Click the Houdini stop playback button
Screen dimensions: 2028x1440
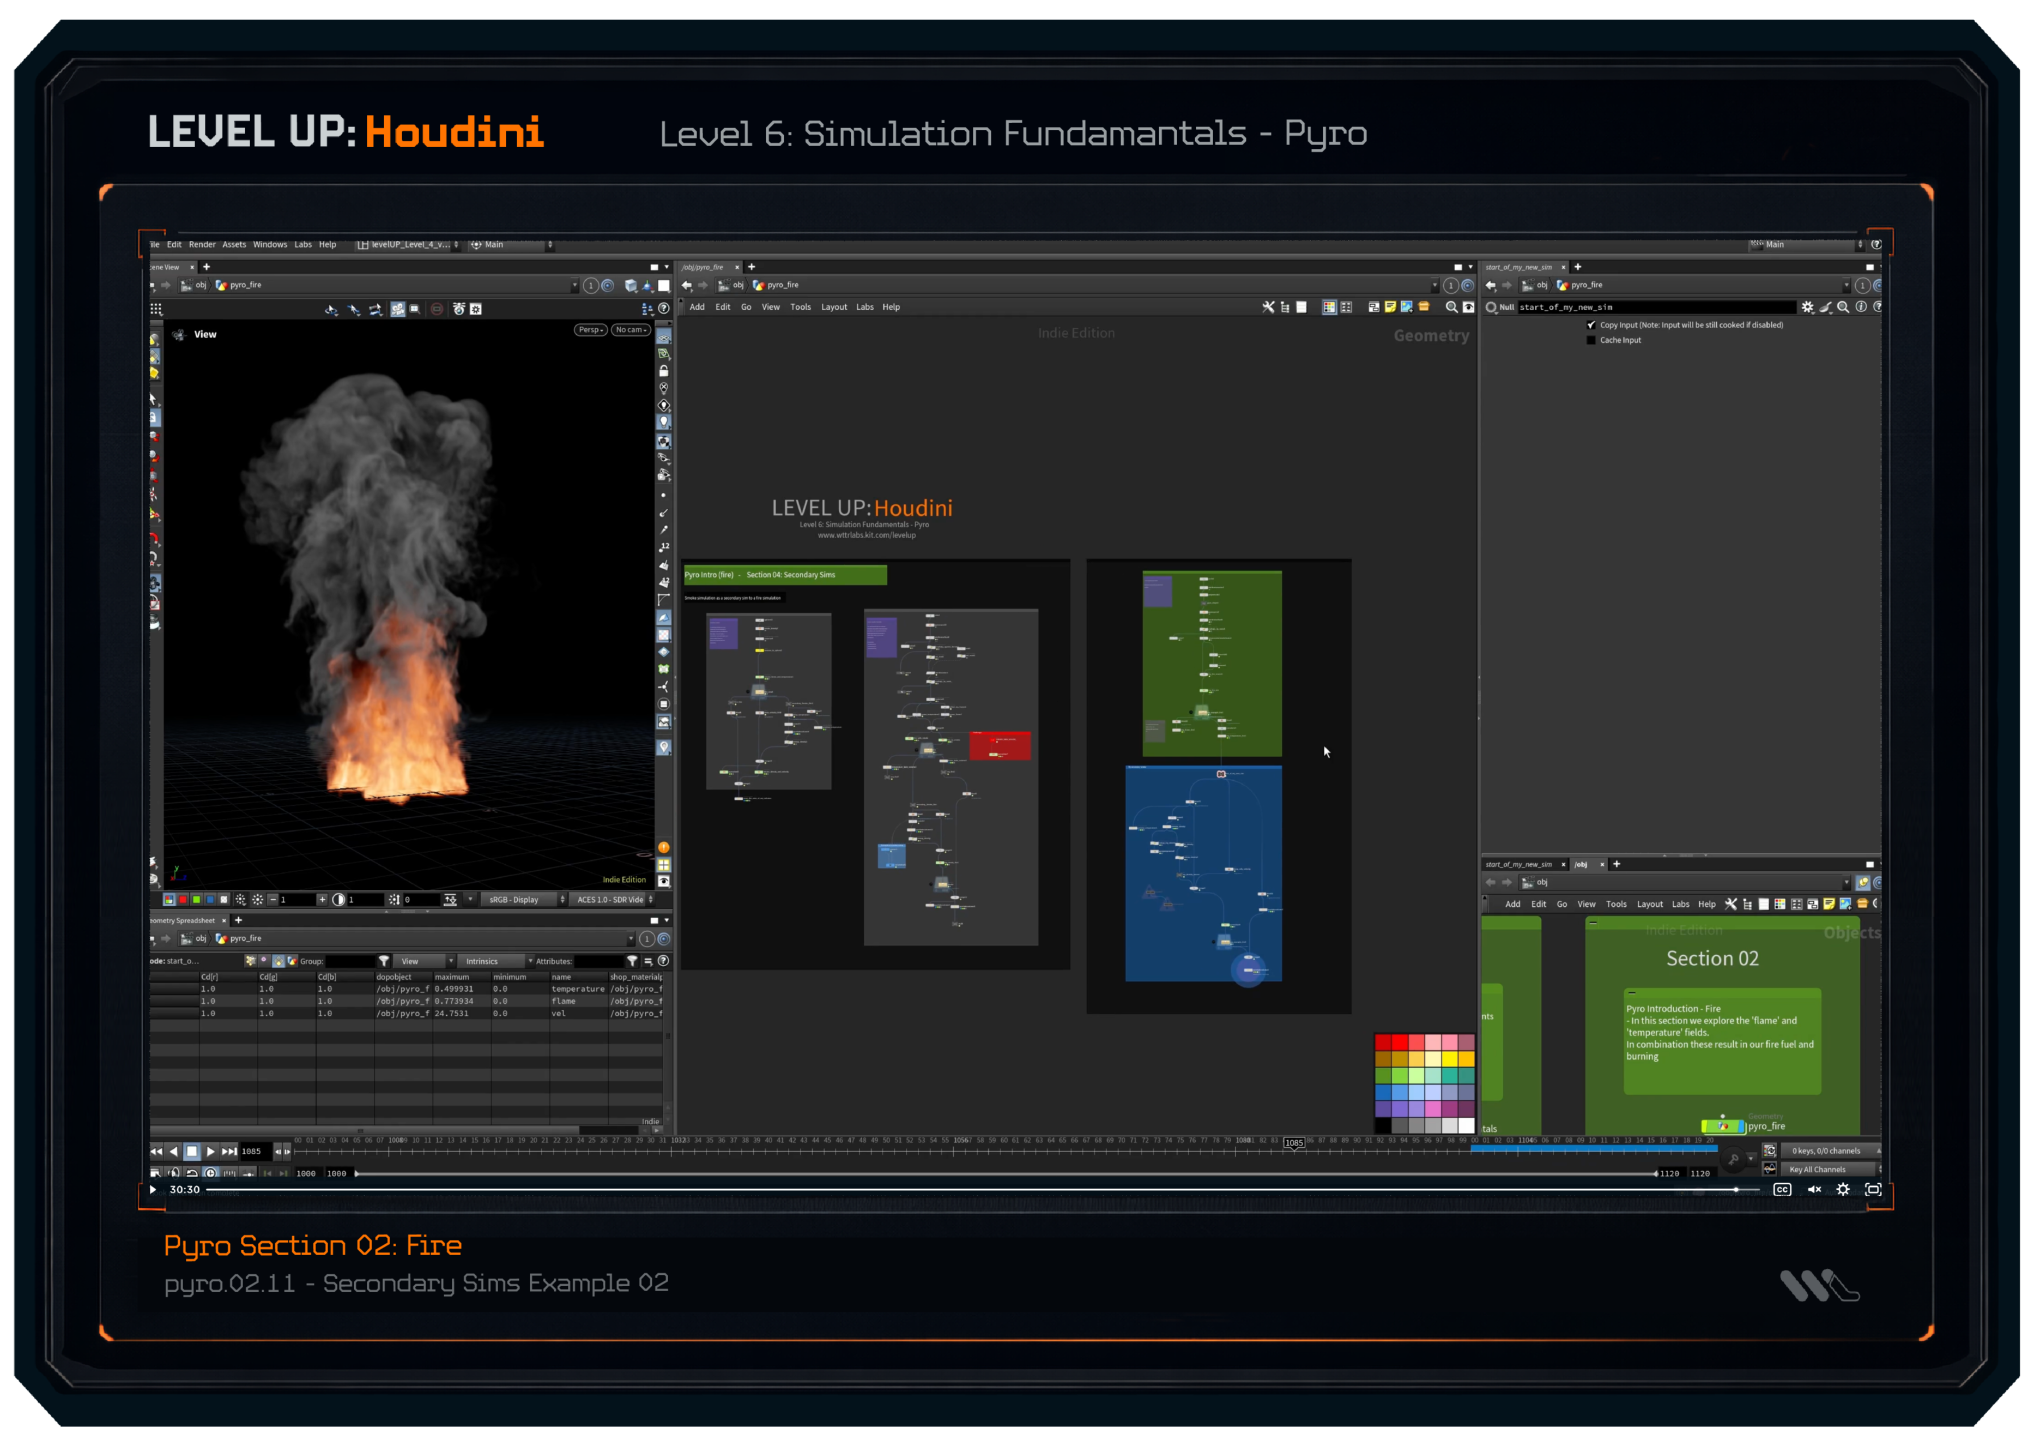tap(192, 1151)
